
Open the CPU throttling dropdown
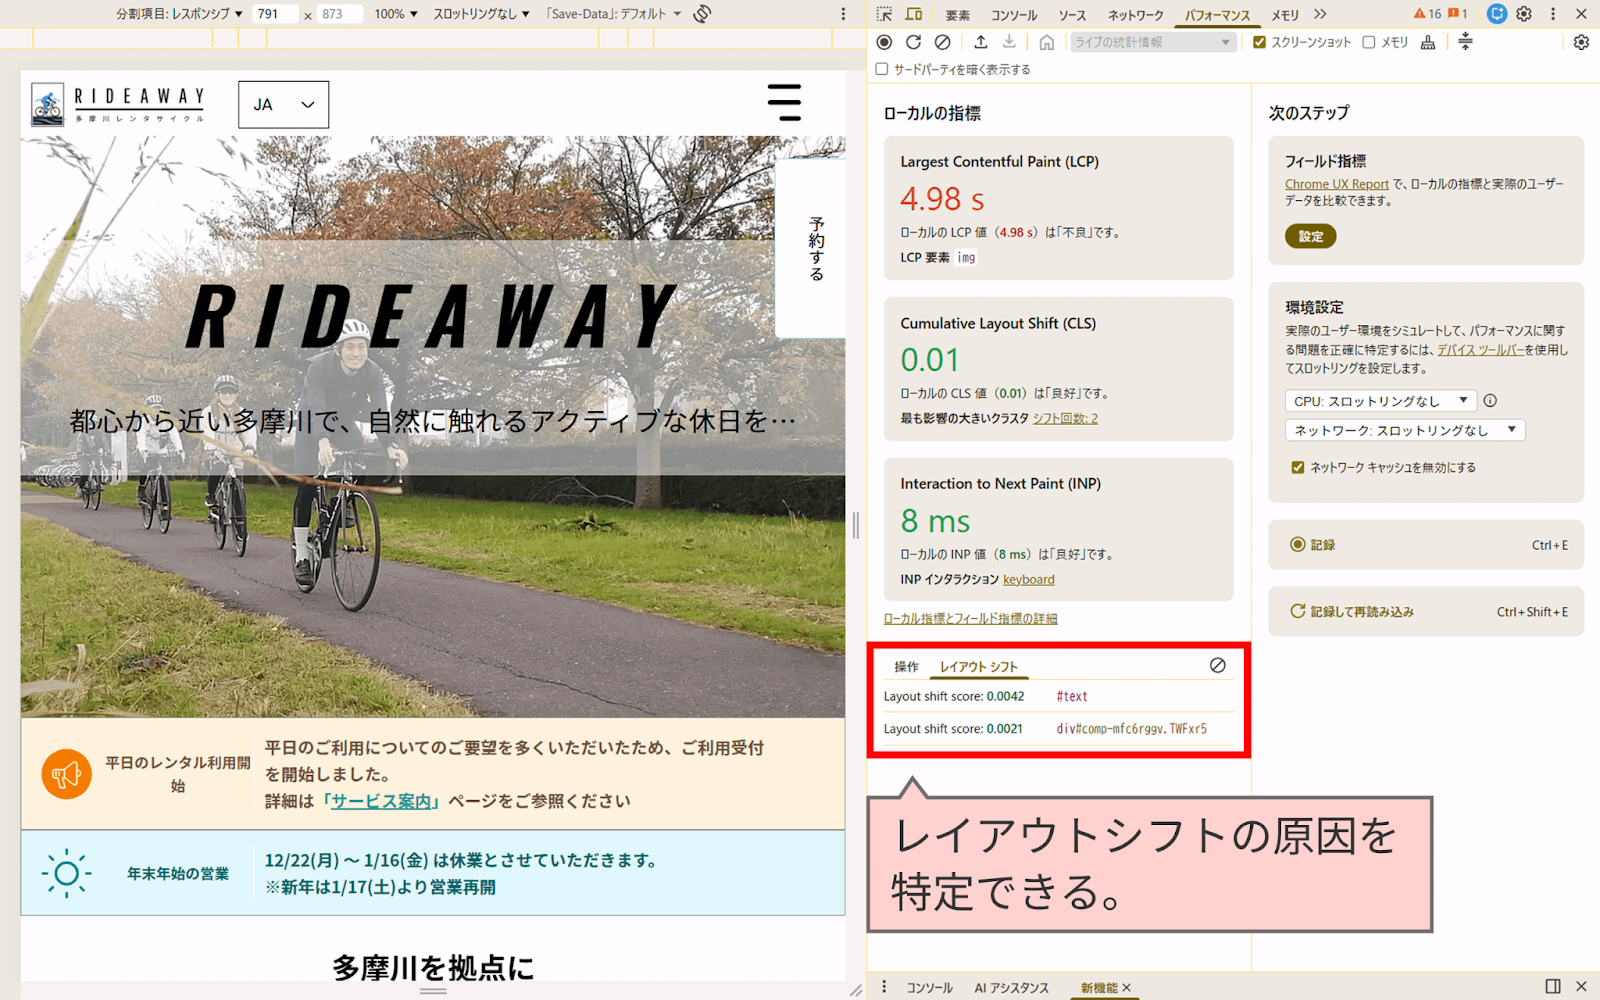[x=1380, y=400]
